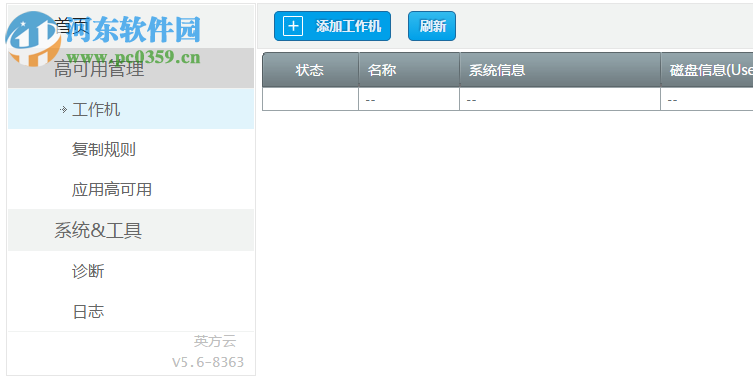Click the 状态 column header
This screenshot has height=392, width=753.
[310, 70]
